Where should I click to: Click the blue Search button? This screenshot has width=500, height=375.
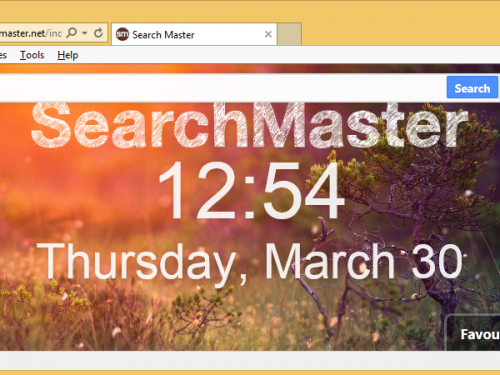[x=472, y=88]
